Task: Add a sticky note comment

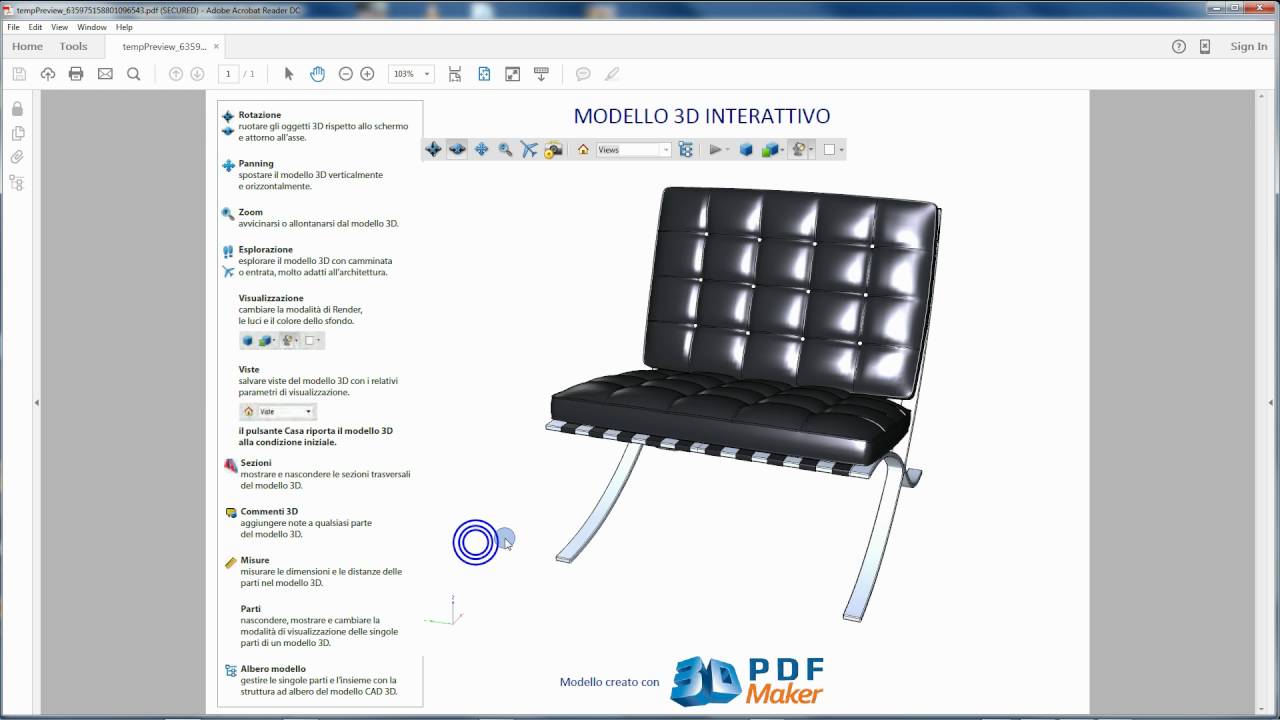Action: click(x=583, y=74)
